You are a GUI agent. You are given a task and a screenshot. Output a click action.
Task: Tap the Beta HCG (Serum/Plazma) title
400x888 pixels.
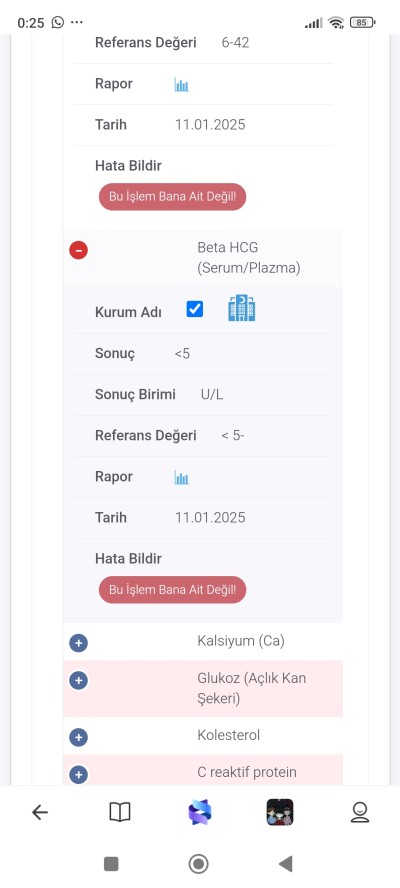coord(249,258)
